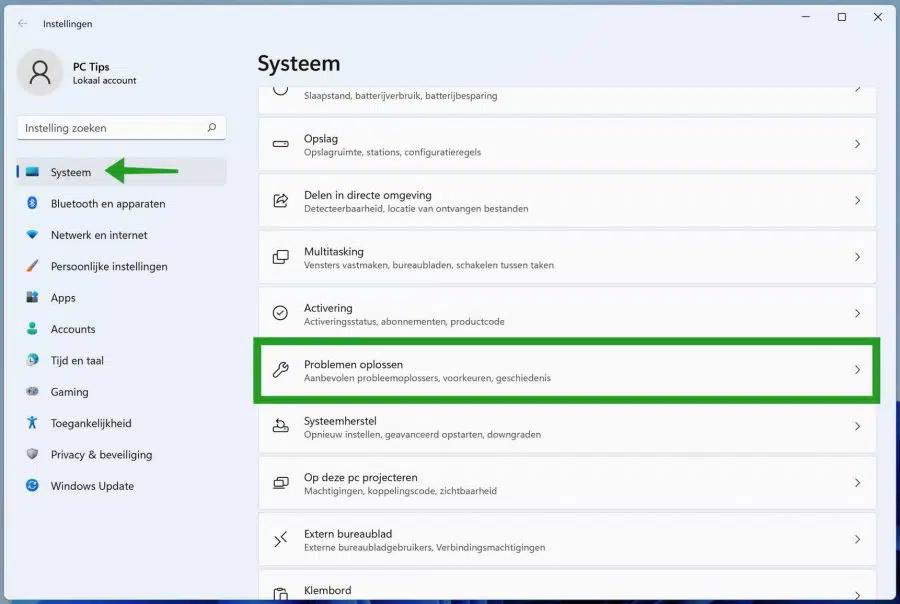
Task: Open chevron on Delen in directe omgeving
Action: pos(857,200)
